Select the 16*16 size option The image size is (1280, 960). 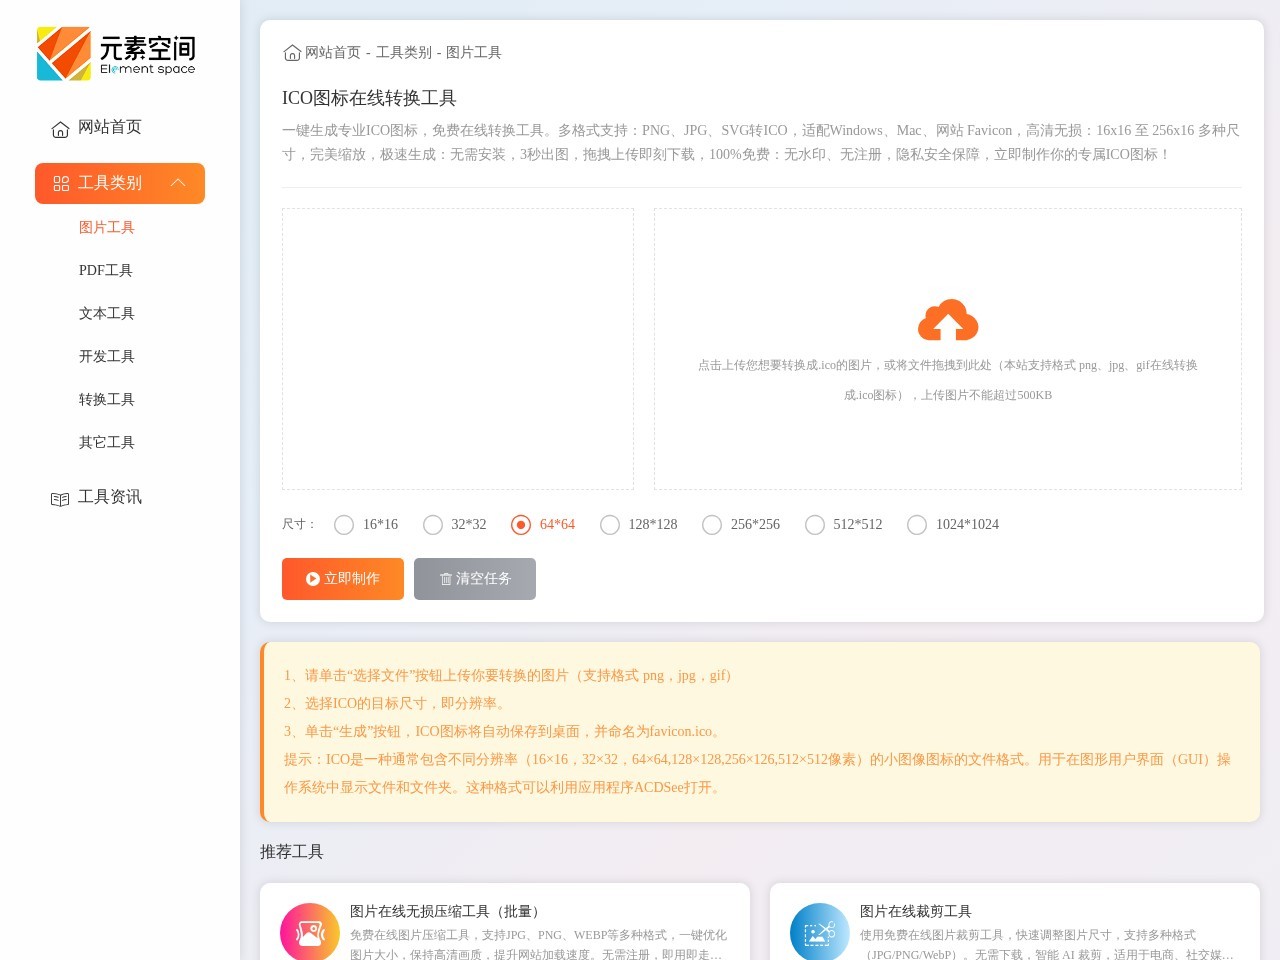[344, 524]
